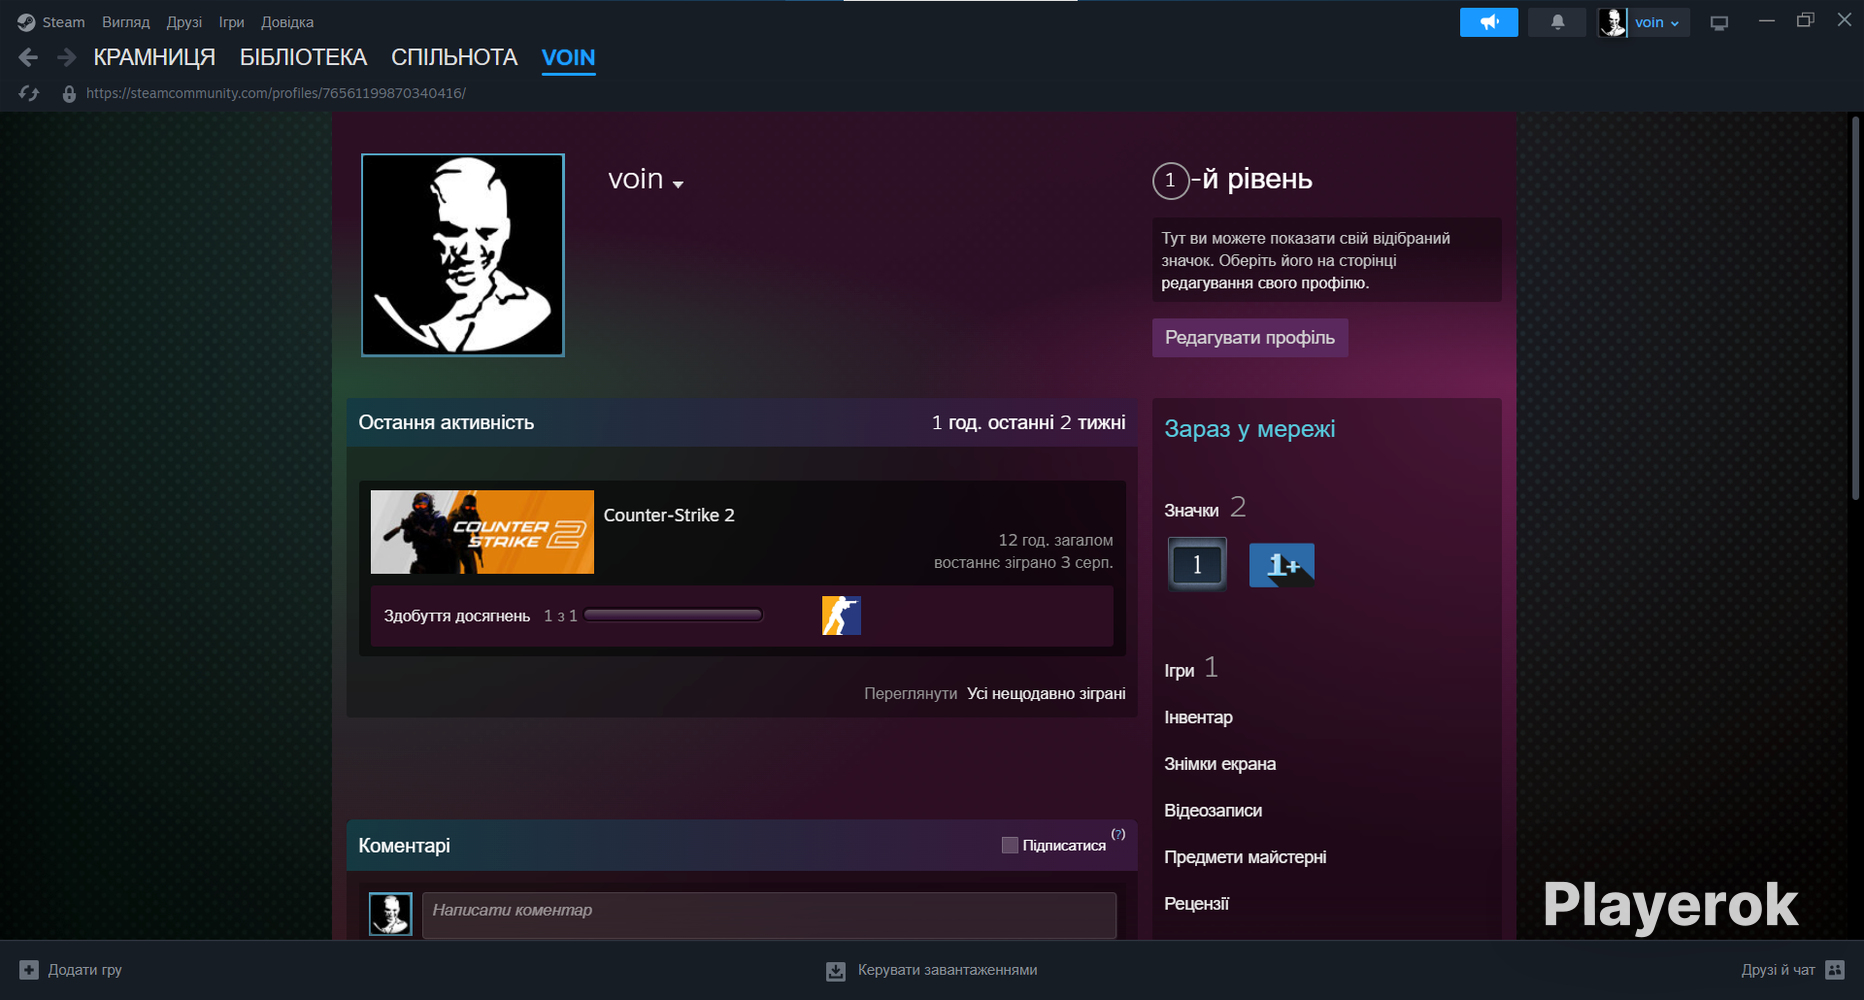Click the level 1 circle icon
Viewport: 1864px width, 1000px height.
[x=1170, y=181]
